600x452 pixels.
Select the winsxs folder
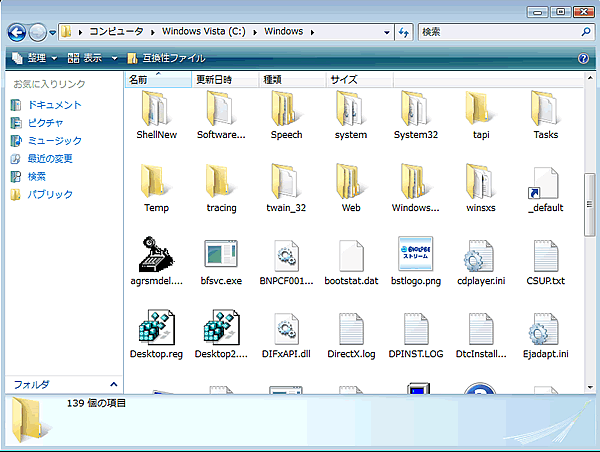(x=481, y=188)
